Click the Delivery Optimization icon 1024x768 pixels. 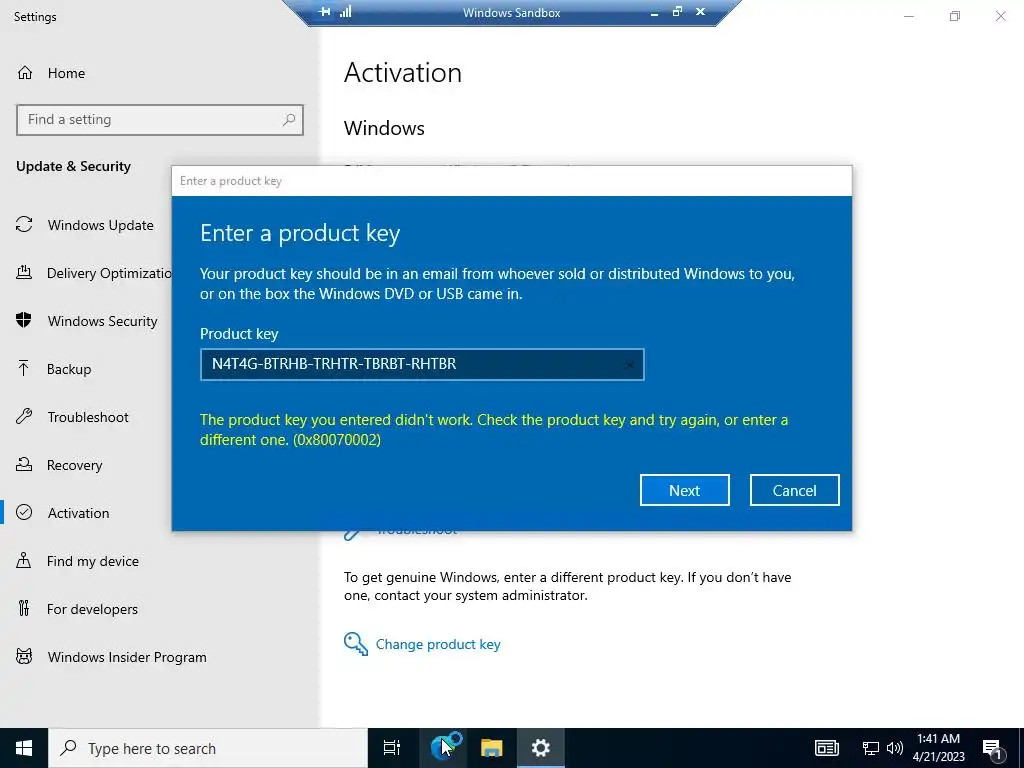pos(24,272)
